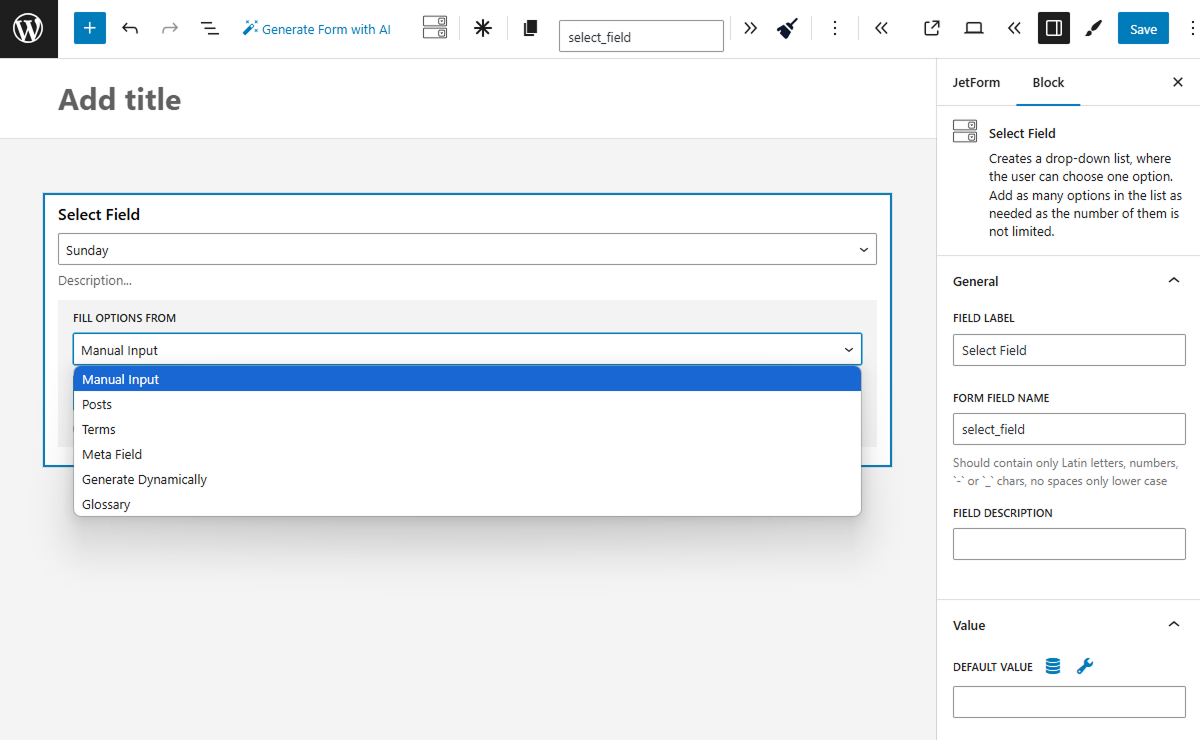Open the Document Overview list view
Screen dimensions: 1200x740
[209, 28]
